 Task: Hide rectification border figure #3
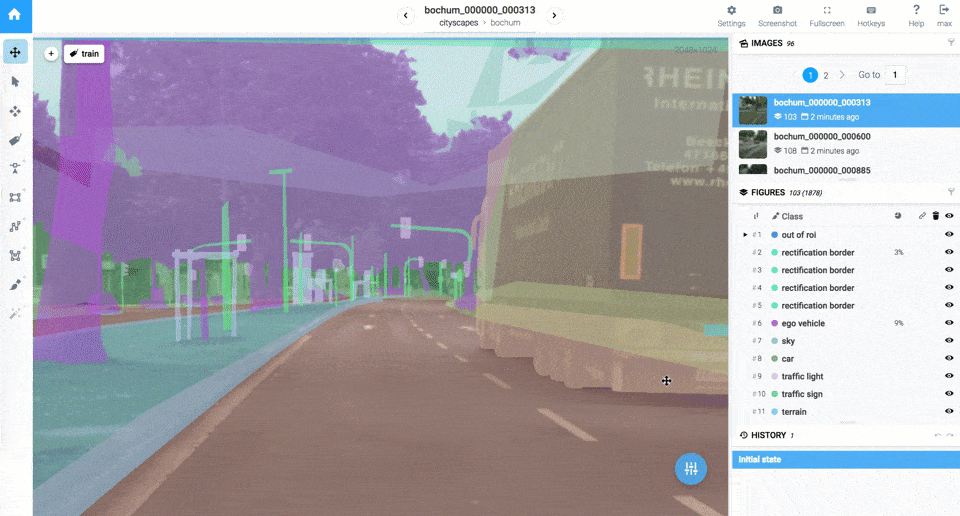[949, 270]
